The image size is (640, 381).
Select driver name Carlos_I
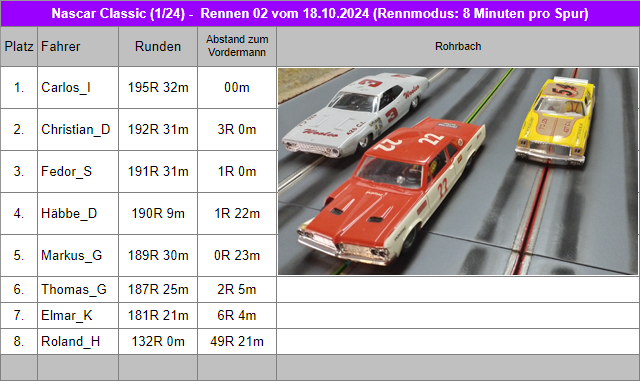66,87
